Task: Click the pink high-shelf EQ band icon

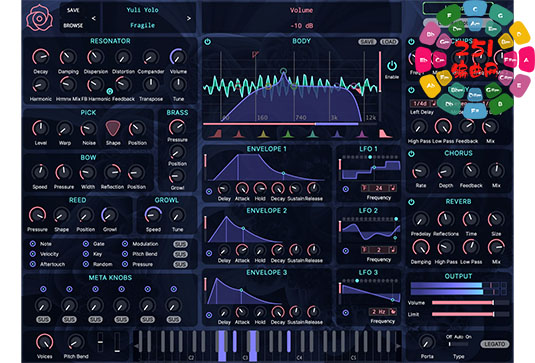Action: coord(386,133)
